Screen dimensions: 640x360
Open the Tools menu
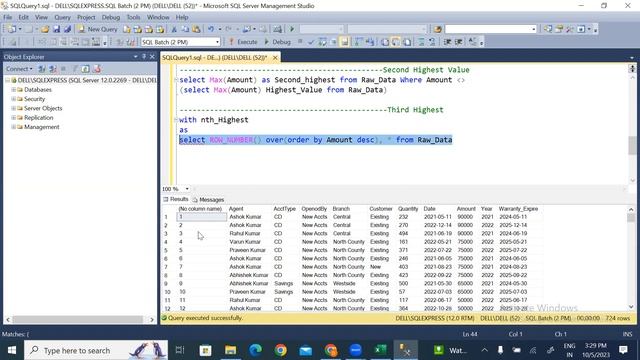(133, 18)
